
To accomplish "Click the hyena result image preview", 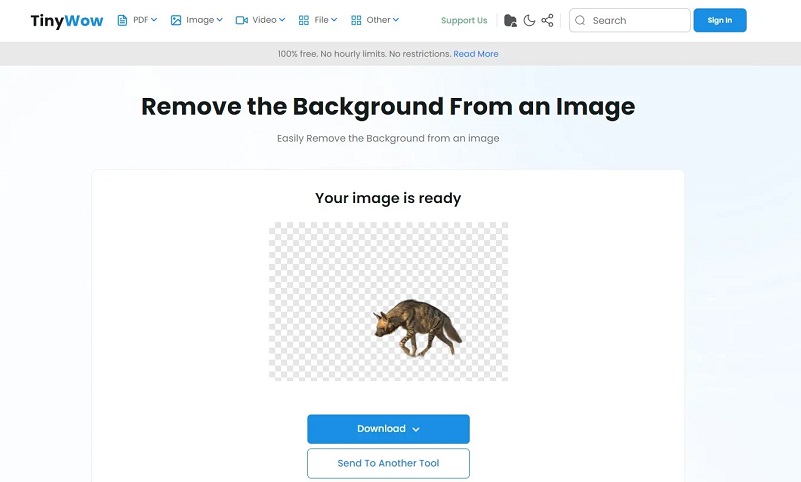I will [388, 301].
